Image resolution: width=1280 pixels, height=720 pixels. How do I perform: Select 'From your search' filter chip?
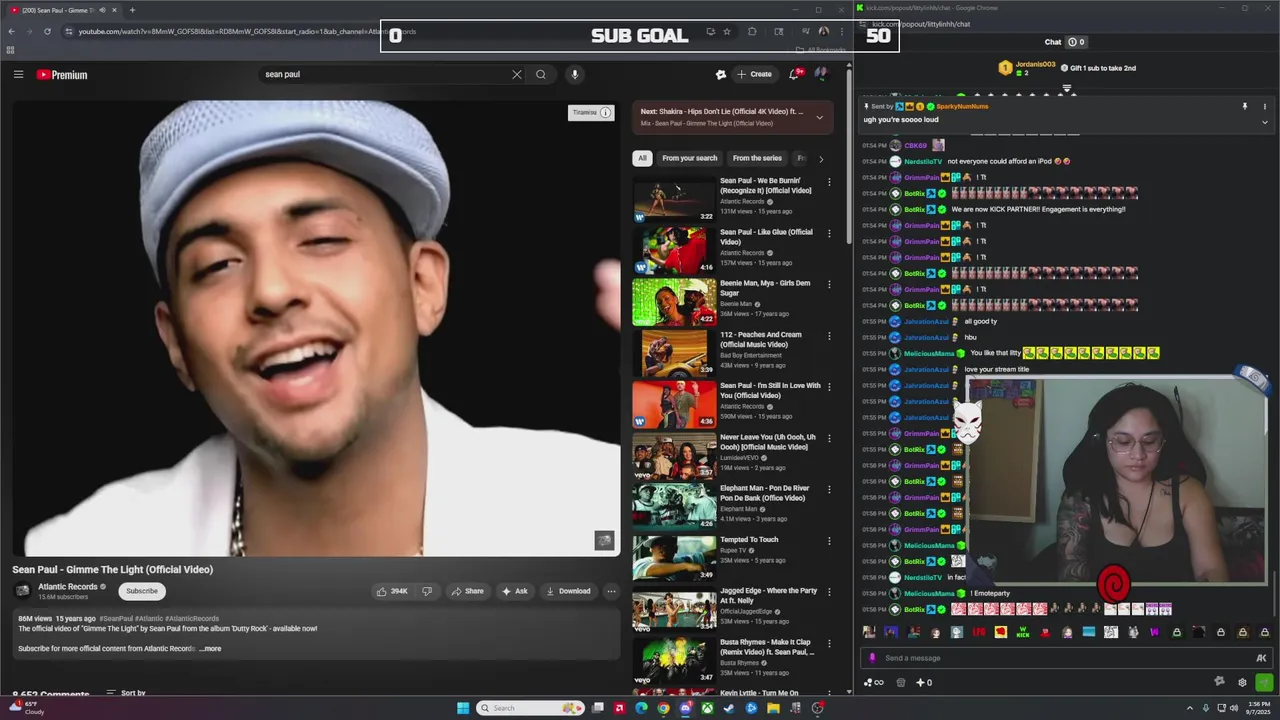tap(689, 158)
